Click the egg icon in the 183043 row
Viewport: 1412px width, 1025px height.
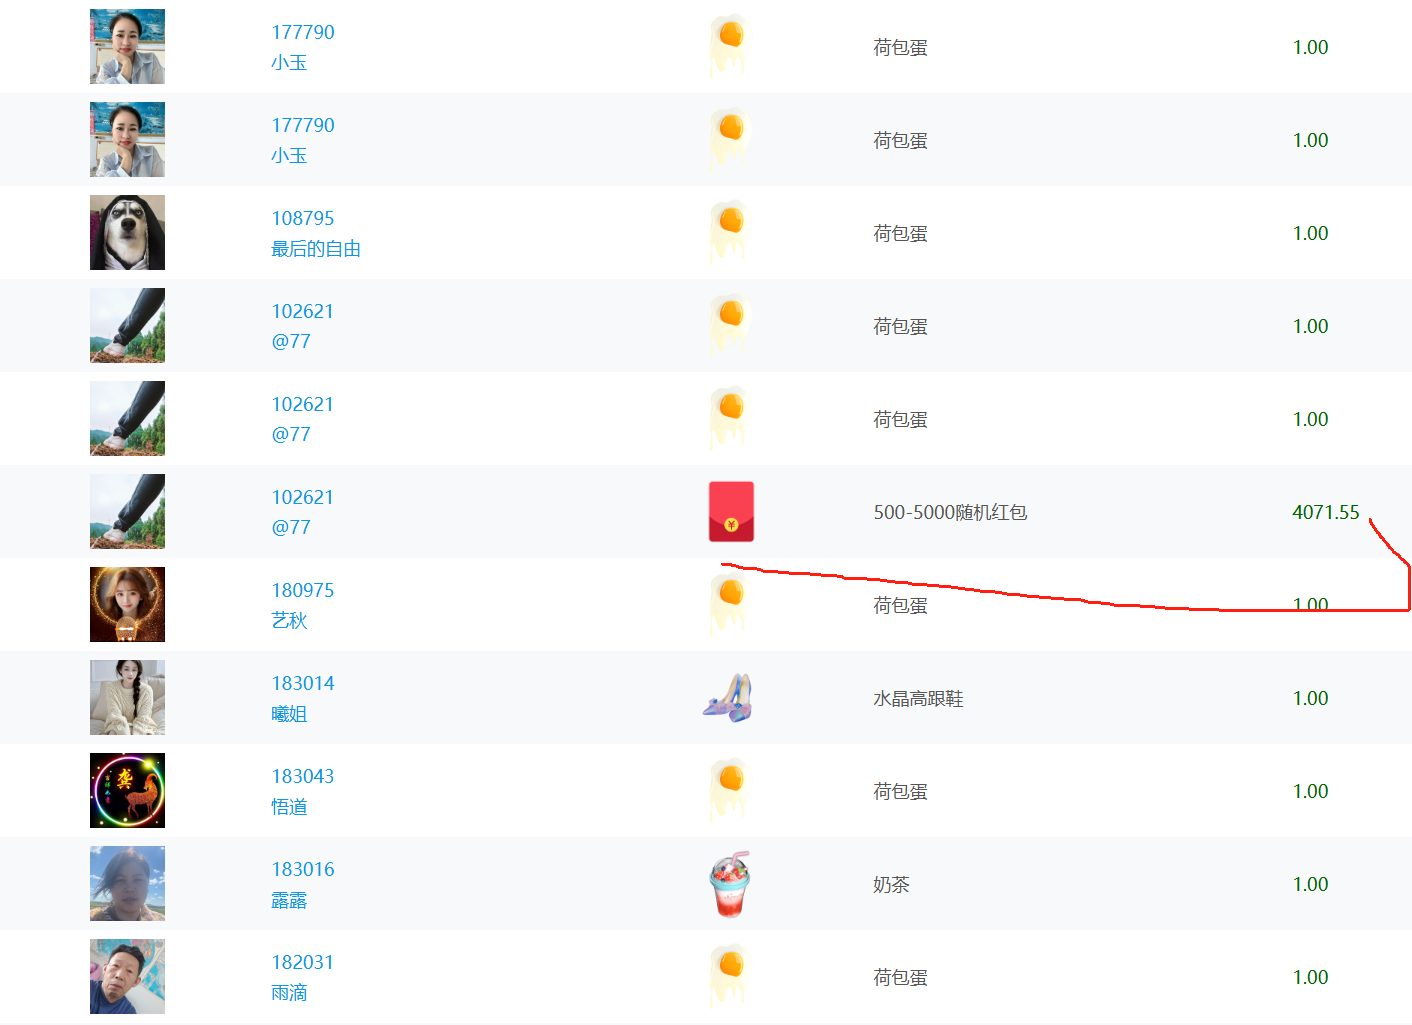[x=729, y=790]
